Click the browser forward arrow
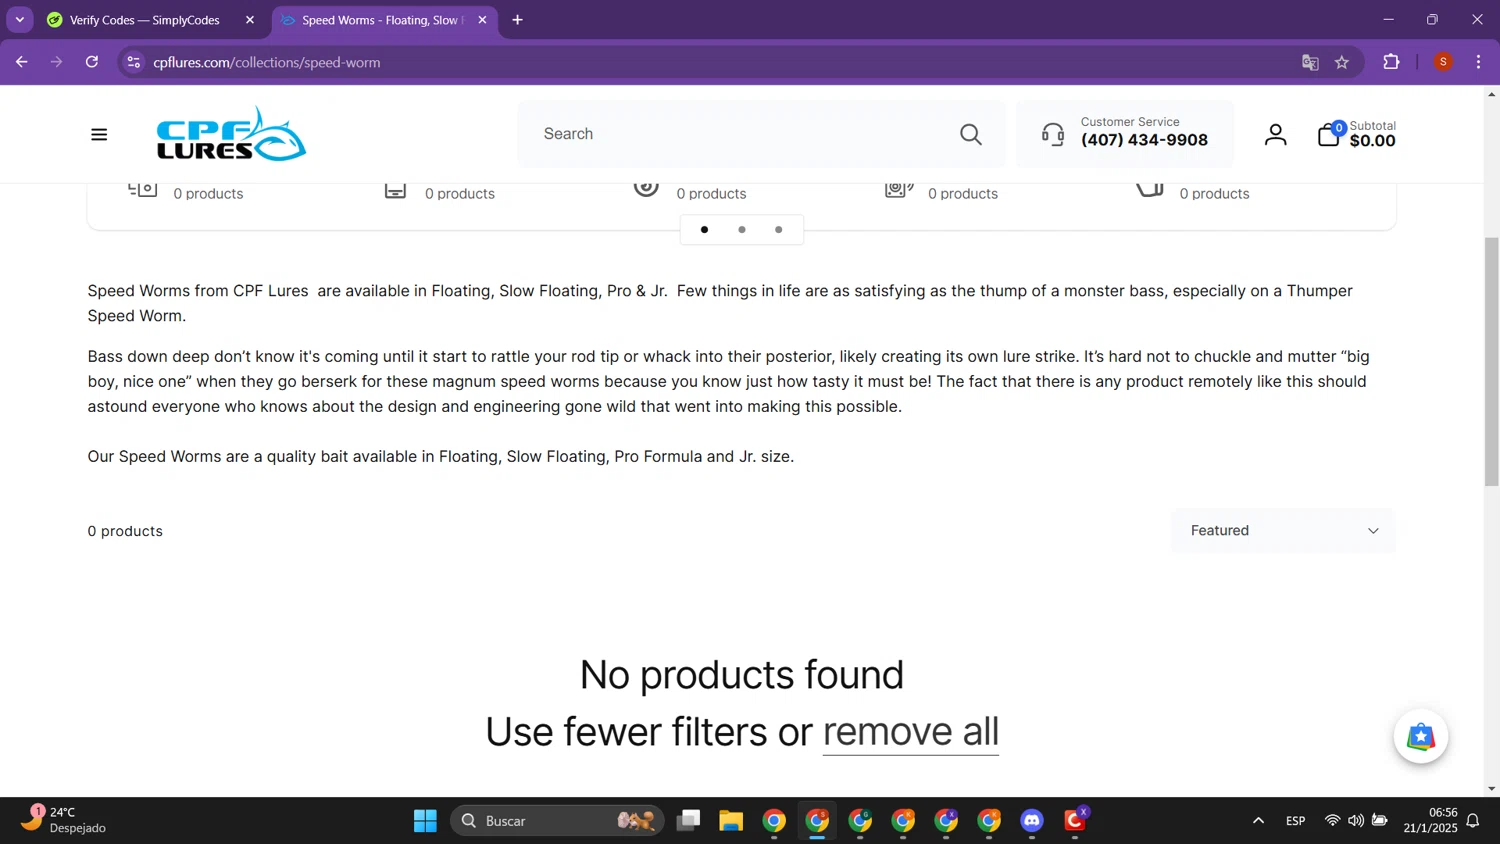This screenshot has width=1500, height=844. pyautogui.click(x=57, y=62)
